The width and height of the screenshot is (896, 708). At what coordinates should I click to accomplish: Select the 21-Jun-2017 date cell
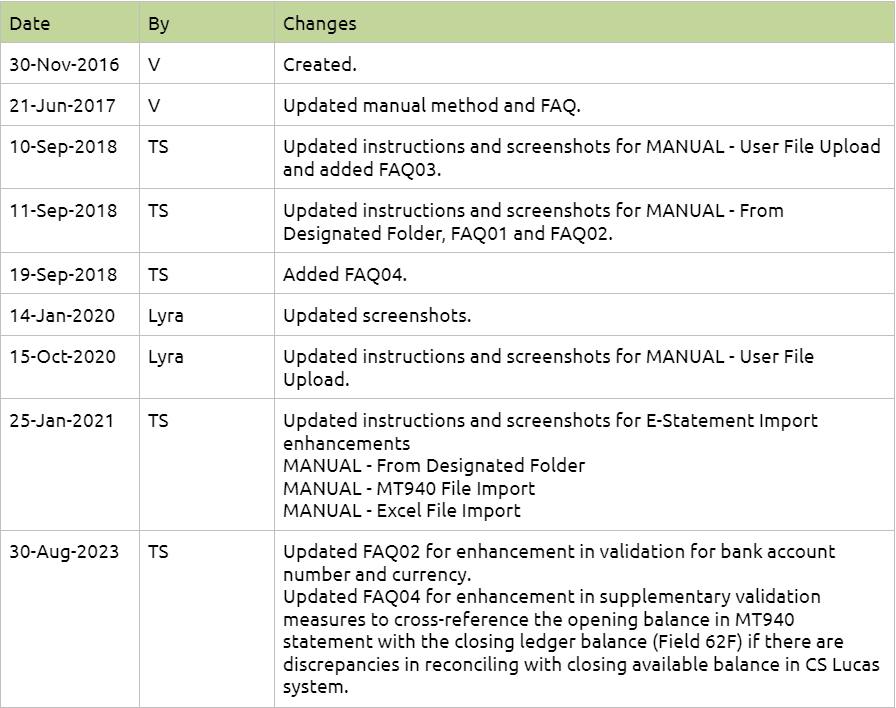pos(62,106)
